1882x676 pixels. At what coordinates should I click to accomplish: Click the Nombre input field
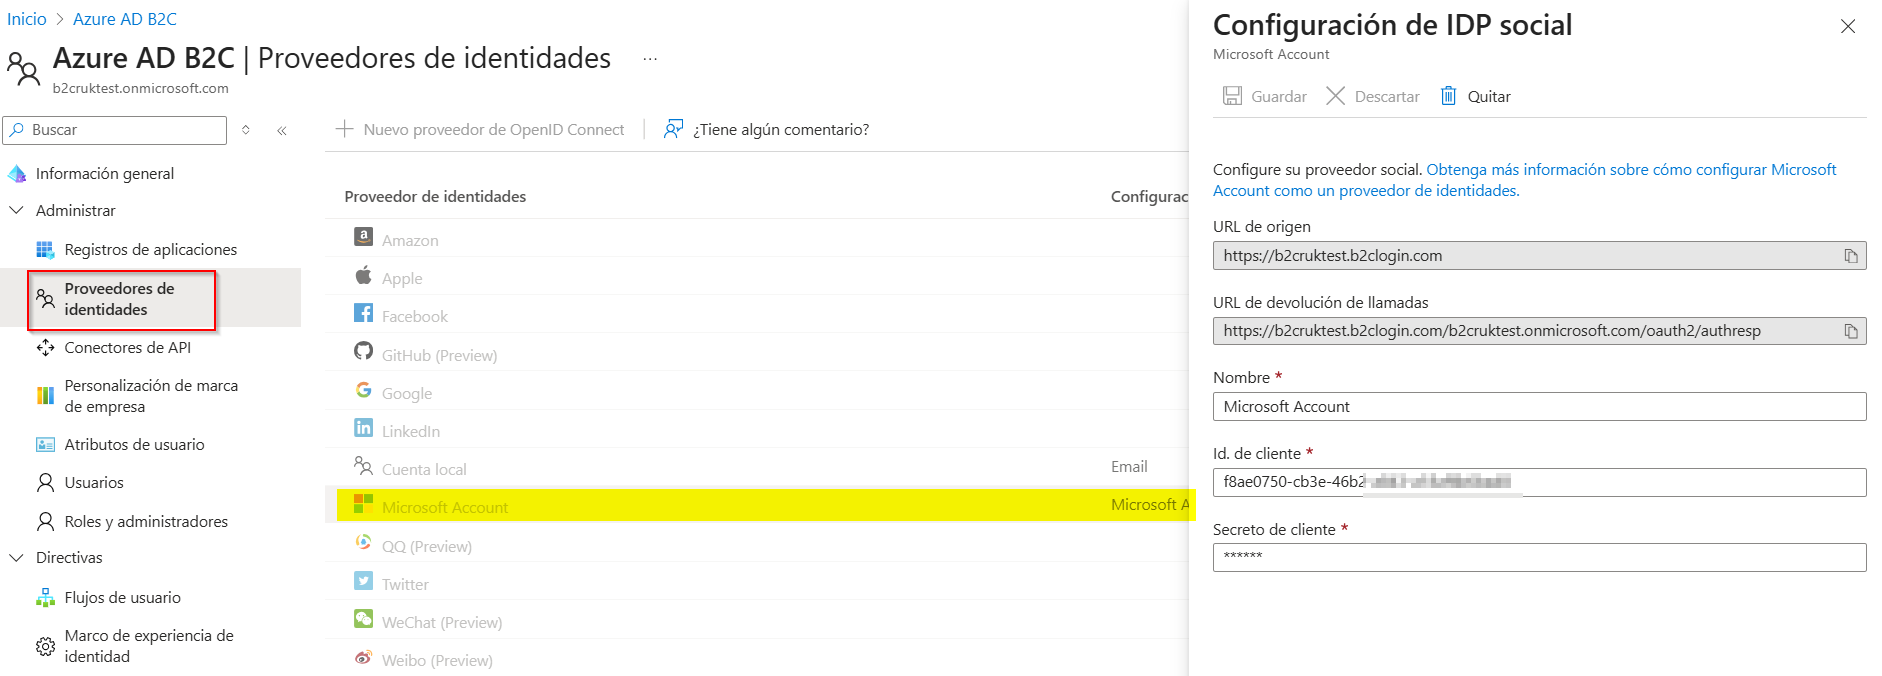click(x=1539, y=407)
